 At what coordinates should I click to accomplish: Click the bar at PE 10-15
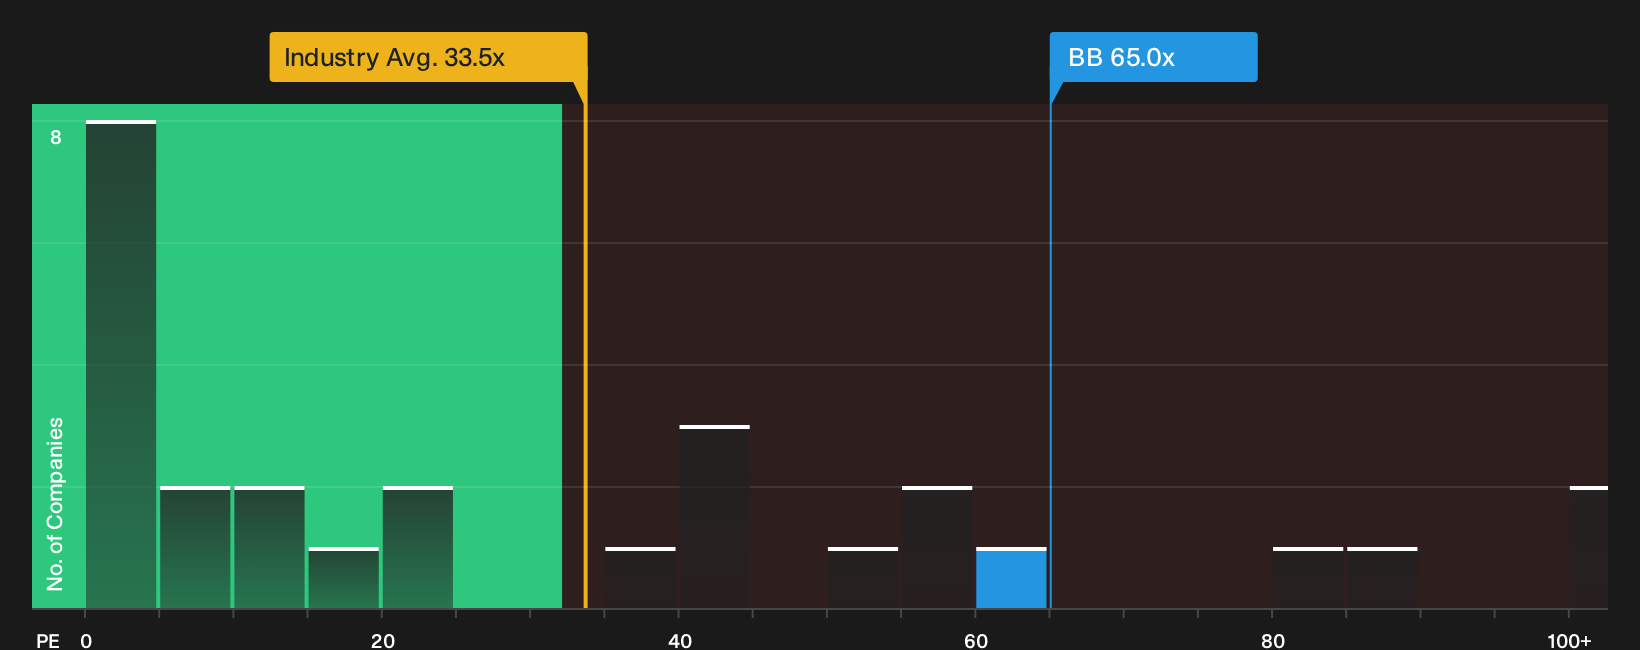[x=269, y=547]
